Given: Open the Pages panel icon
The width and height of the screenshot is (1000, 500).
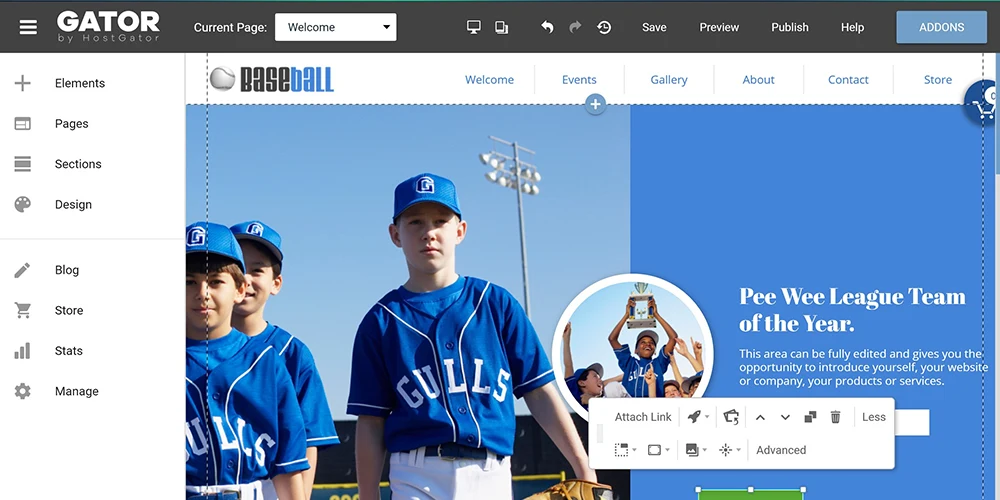Looking at the screenshot, I should (x=22, y=124).
